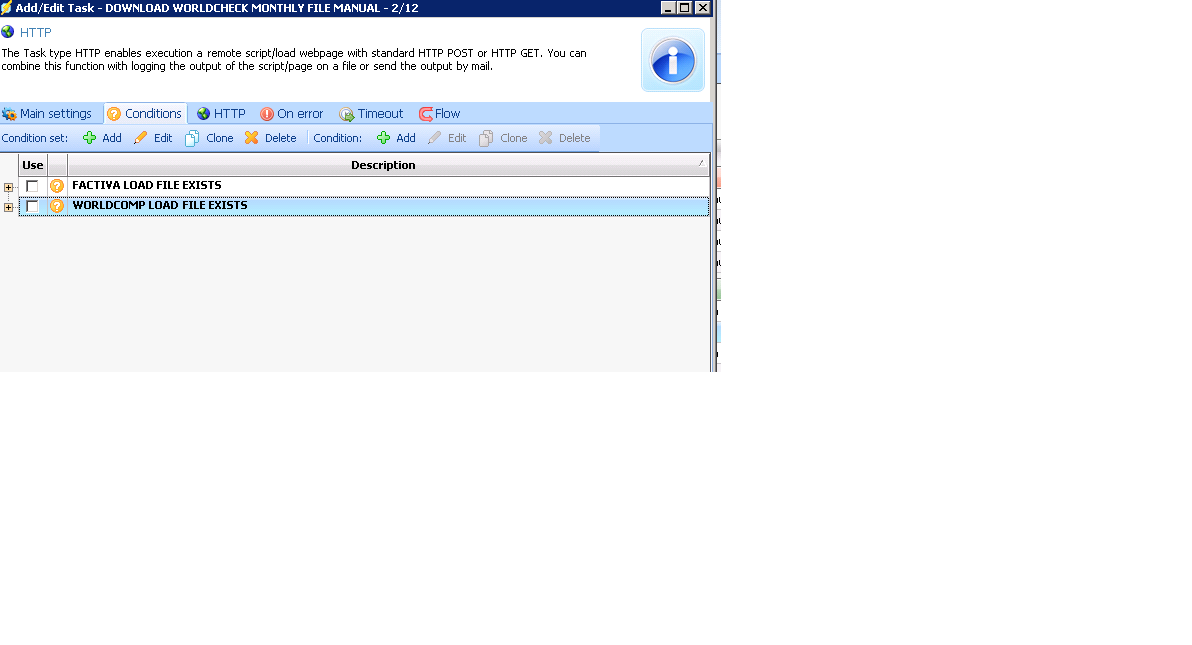Enable the WORLDCOMP LOAD FILE EXISTS checkbox
This screenshot has width=1192, height=645.
[x=32, y=206]
